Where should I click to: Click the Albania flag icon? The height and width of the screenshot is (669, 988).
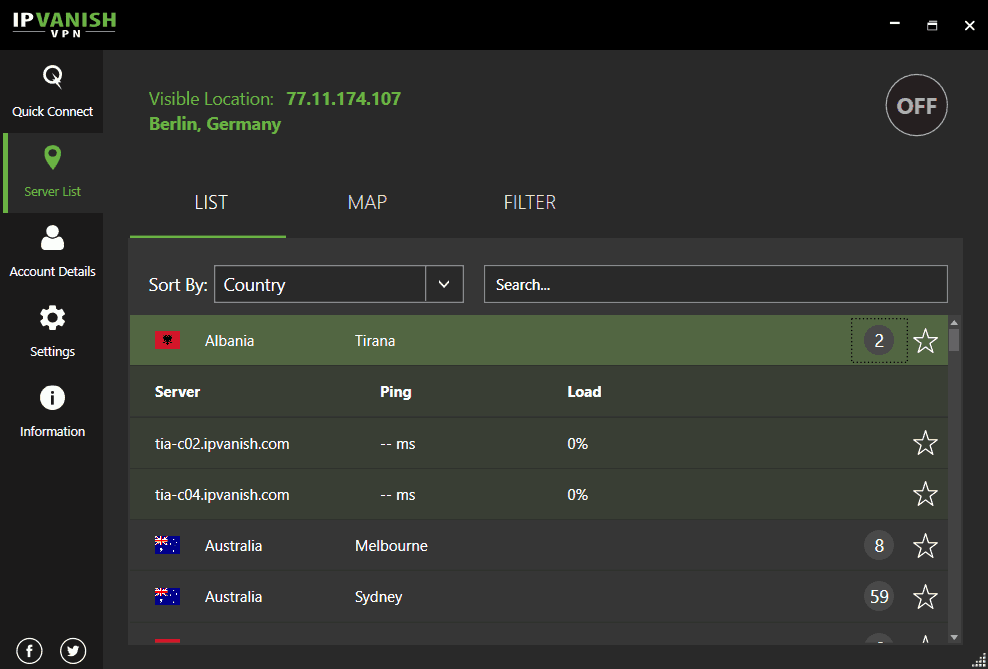click(x=167, y=341)
